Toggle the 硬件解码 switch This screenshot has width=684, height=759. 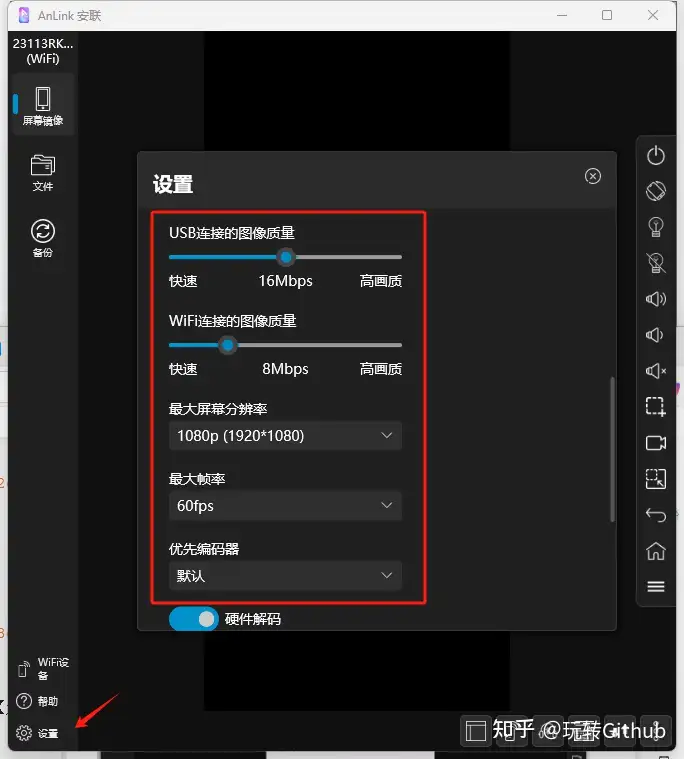point(193,619)
